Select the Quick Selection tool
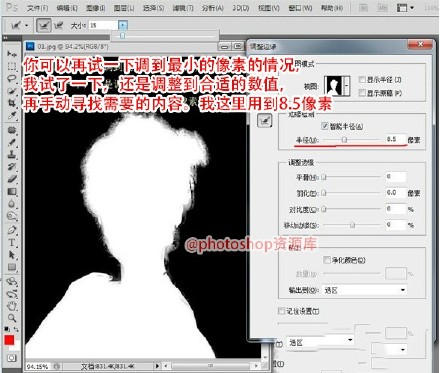 12,91
